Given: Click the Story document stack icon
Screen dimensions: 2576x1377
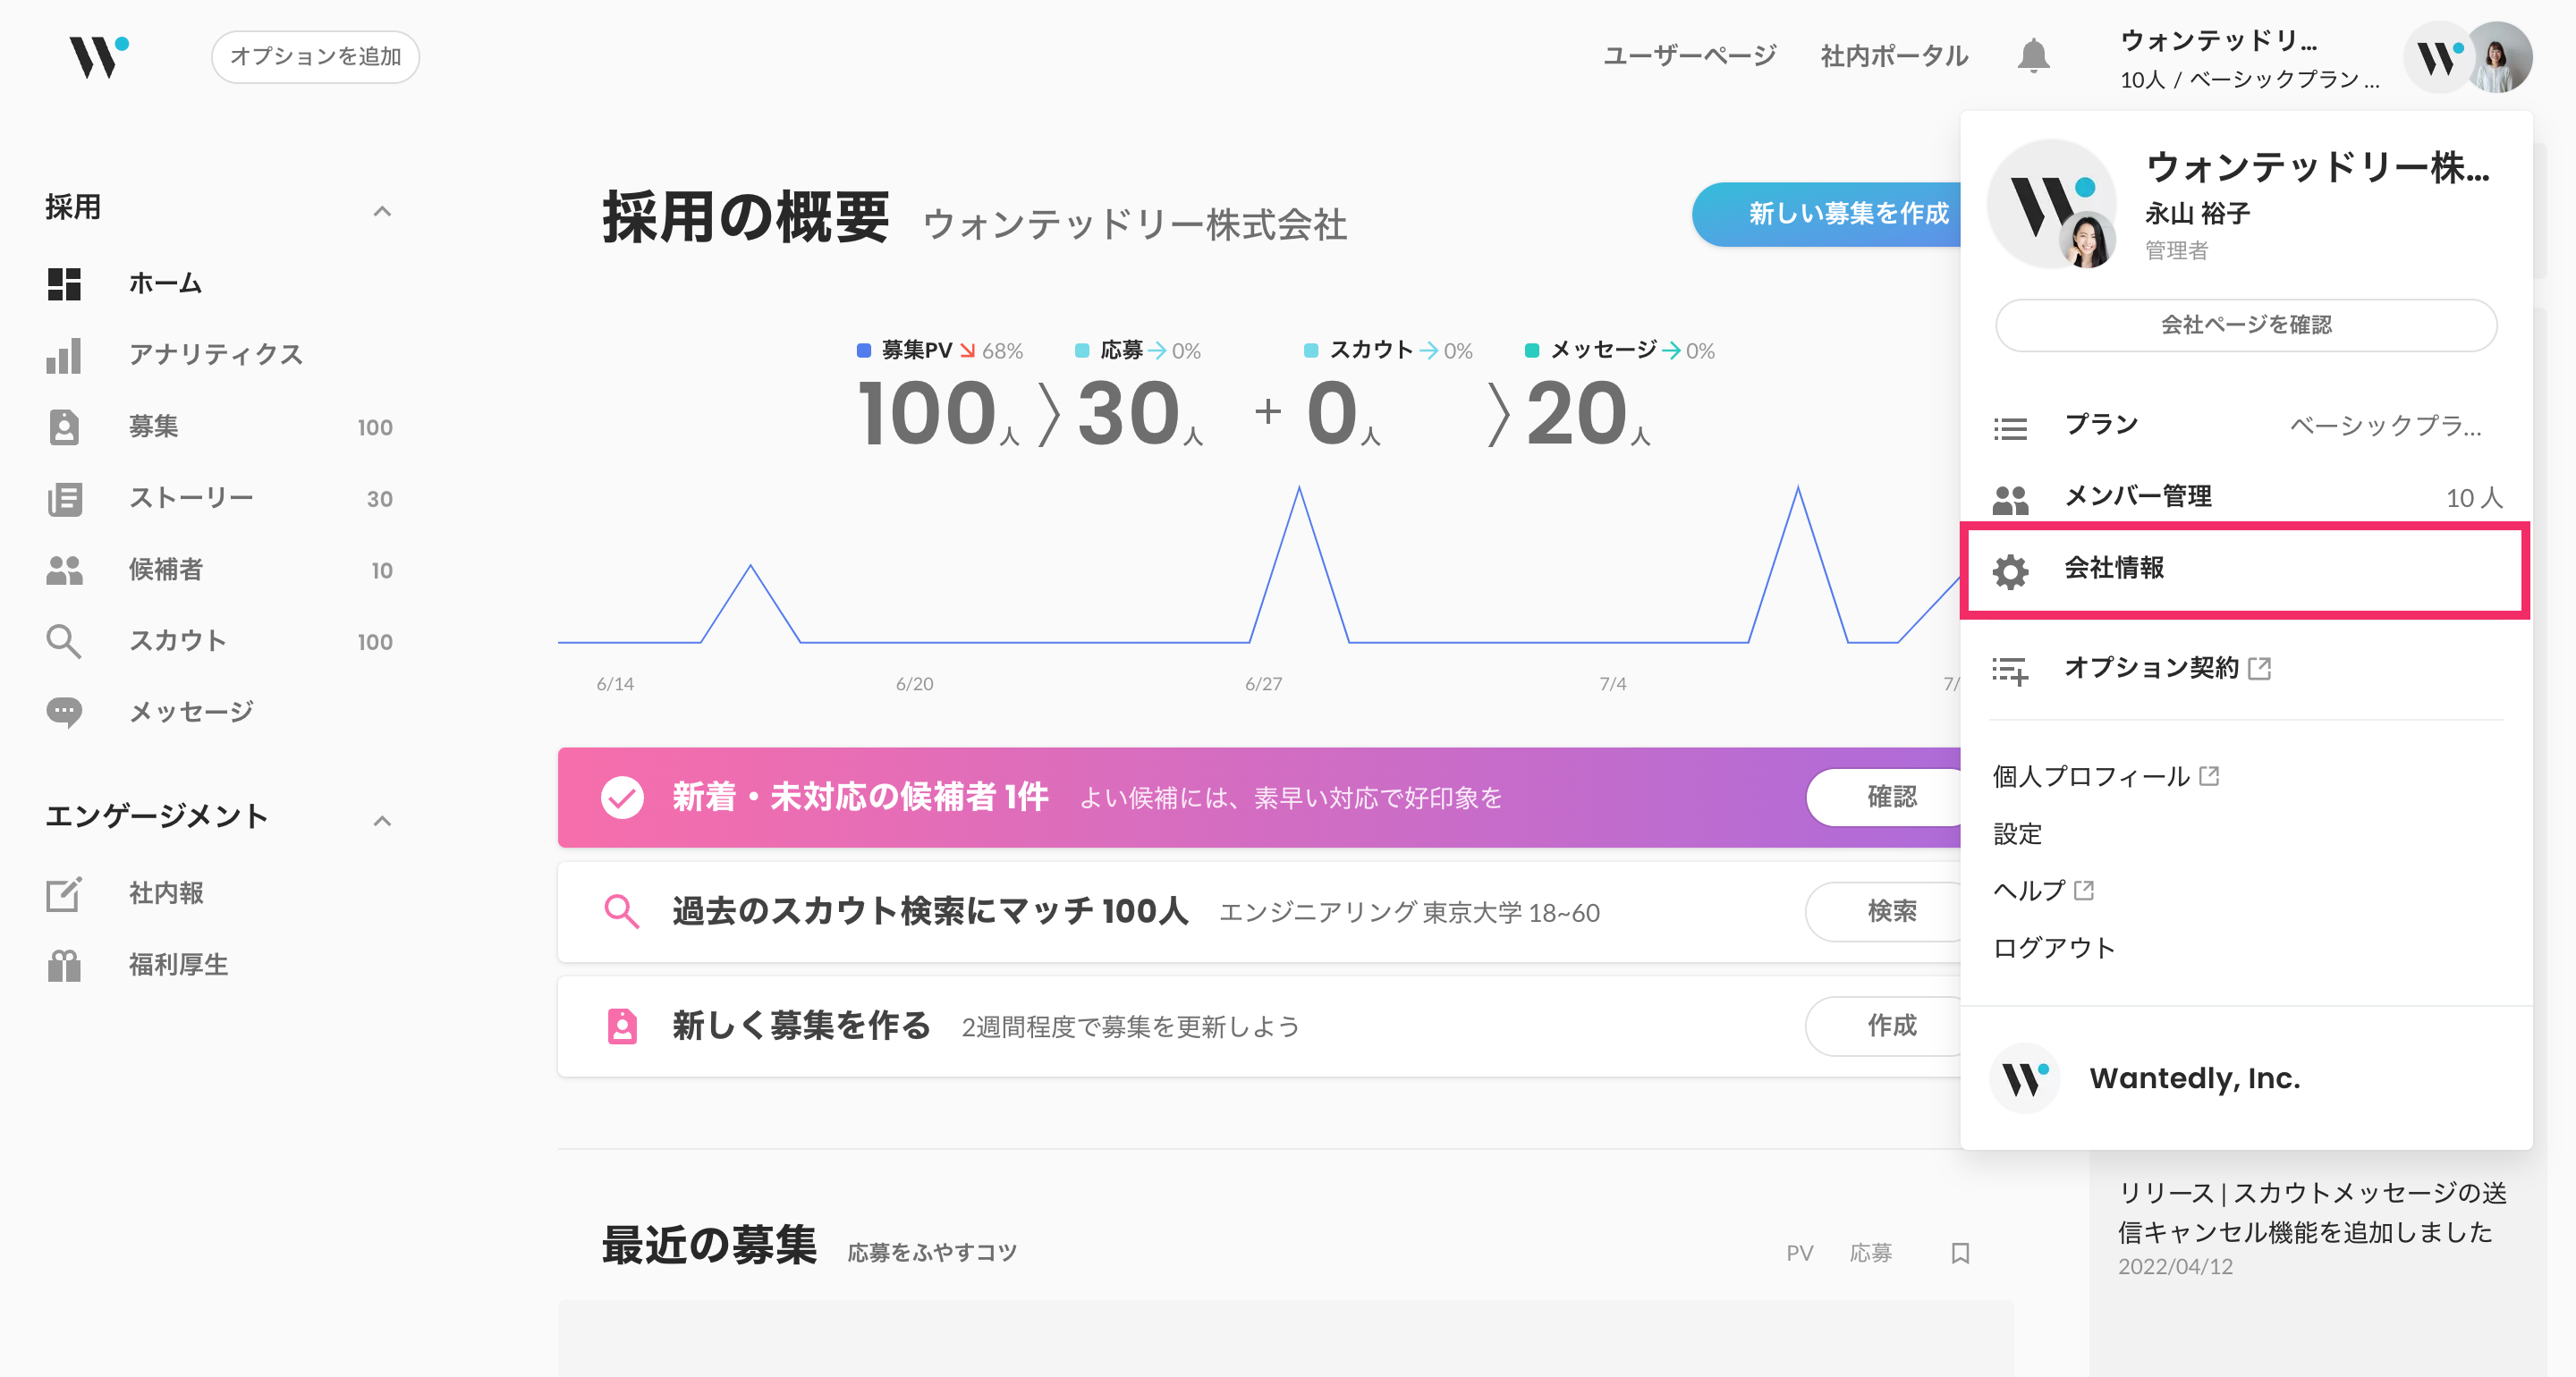Looking at the screenshot, I should [64, 498].
